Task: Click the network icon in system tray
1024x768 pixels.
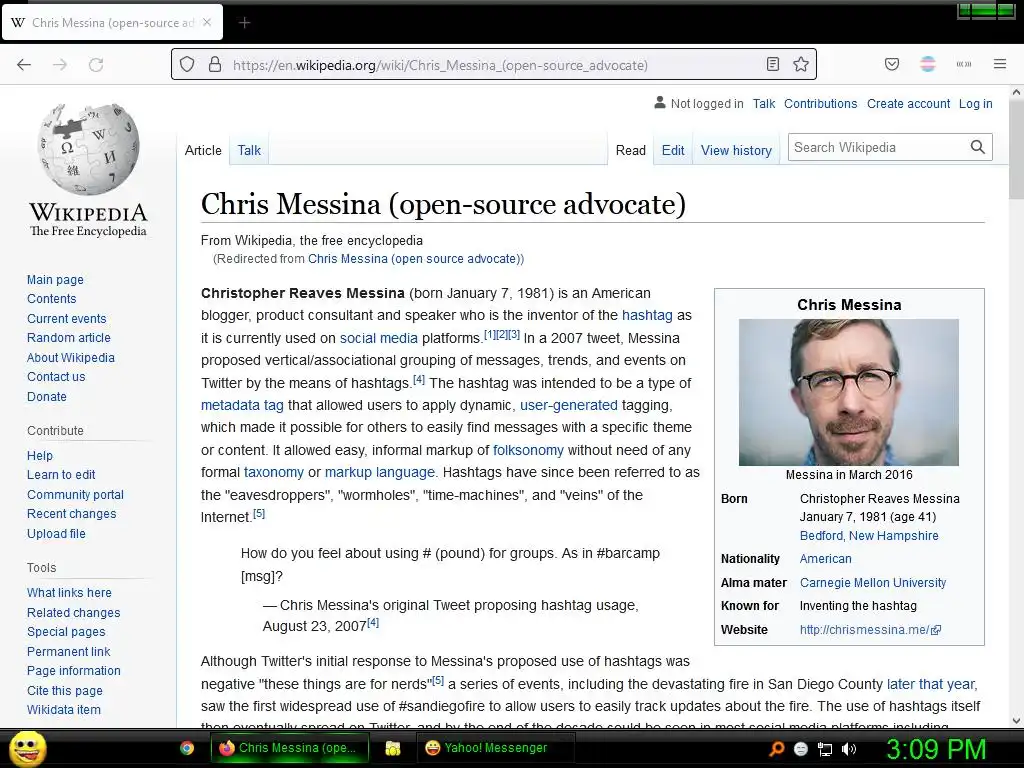Action: click(x=825, y=749)
